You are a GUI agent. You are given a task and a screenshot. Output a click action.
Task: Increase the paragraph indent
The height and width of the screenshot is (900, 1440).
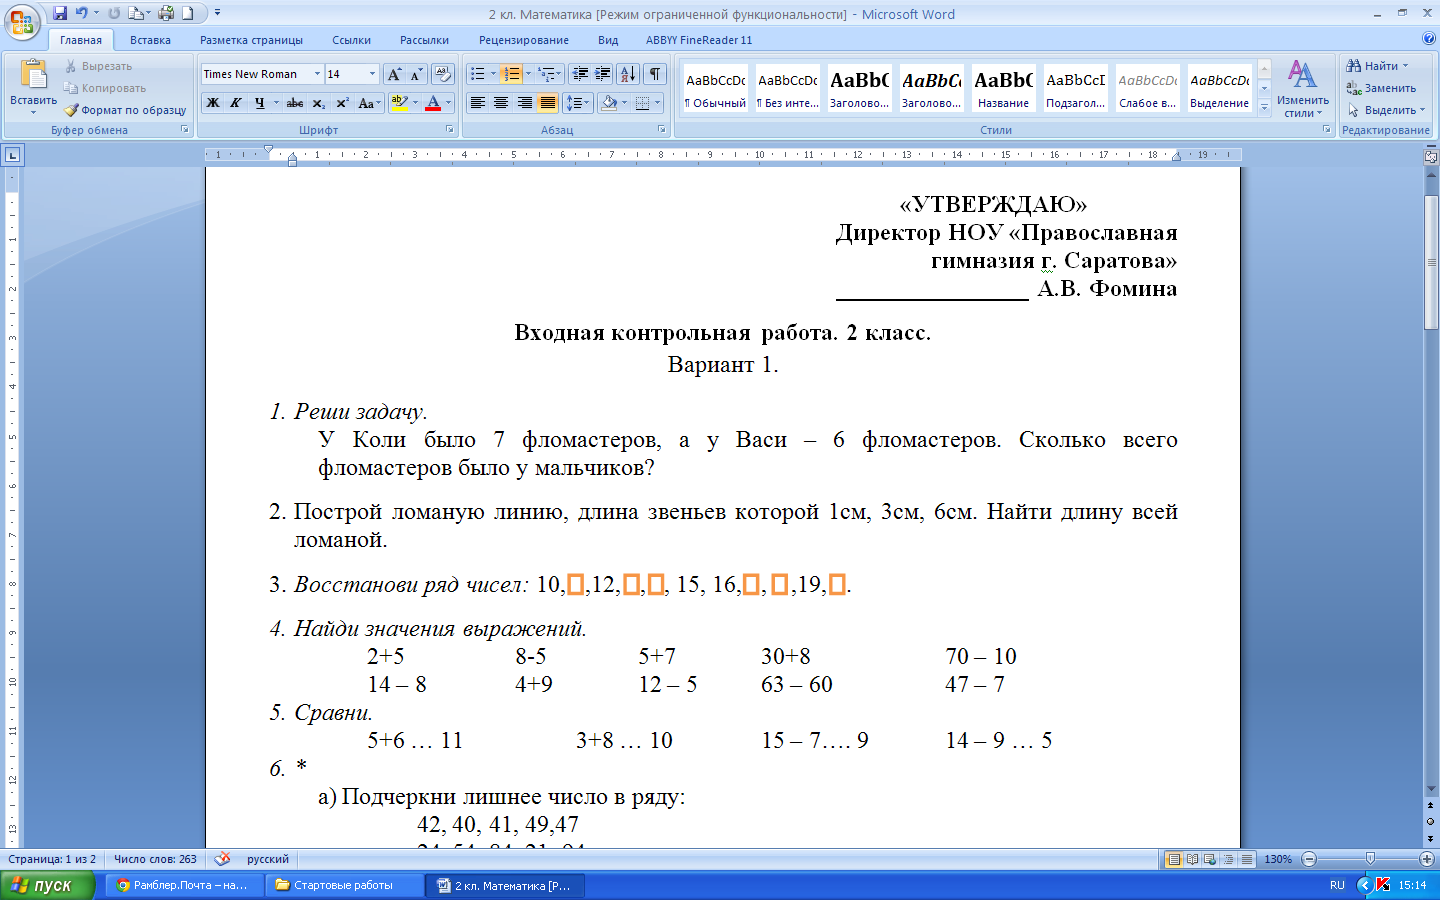[602, 74]
